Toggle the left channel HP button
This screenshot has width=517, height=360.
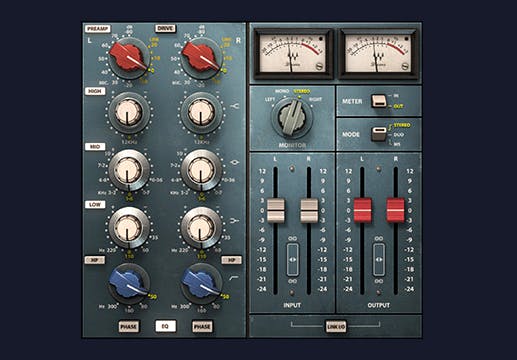click(95, 260)
